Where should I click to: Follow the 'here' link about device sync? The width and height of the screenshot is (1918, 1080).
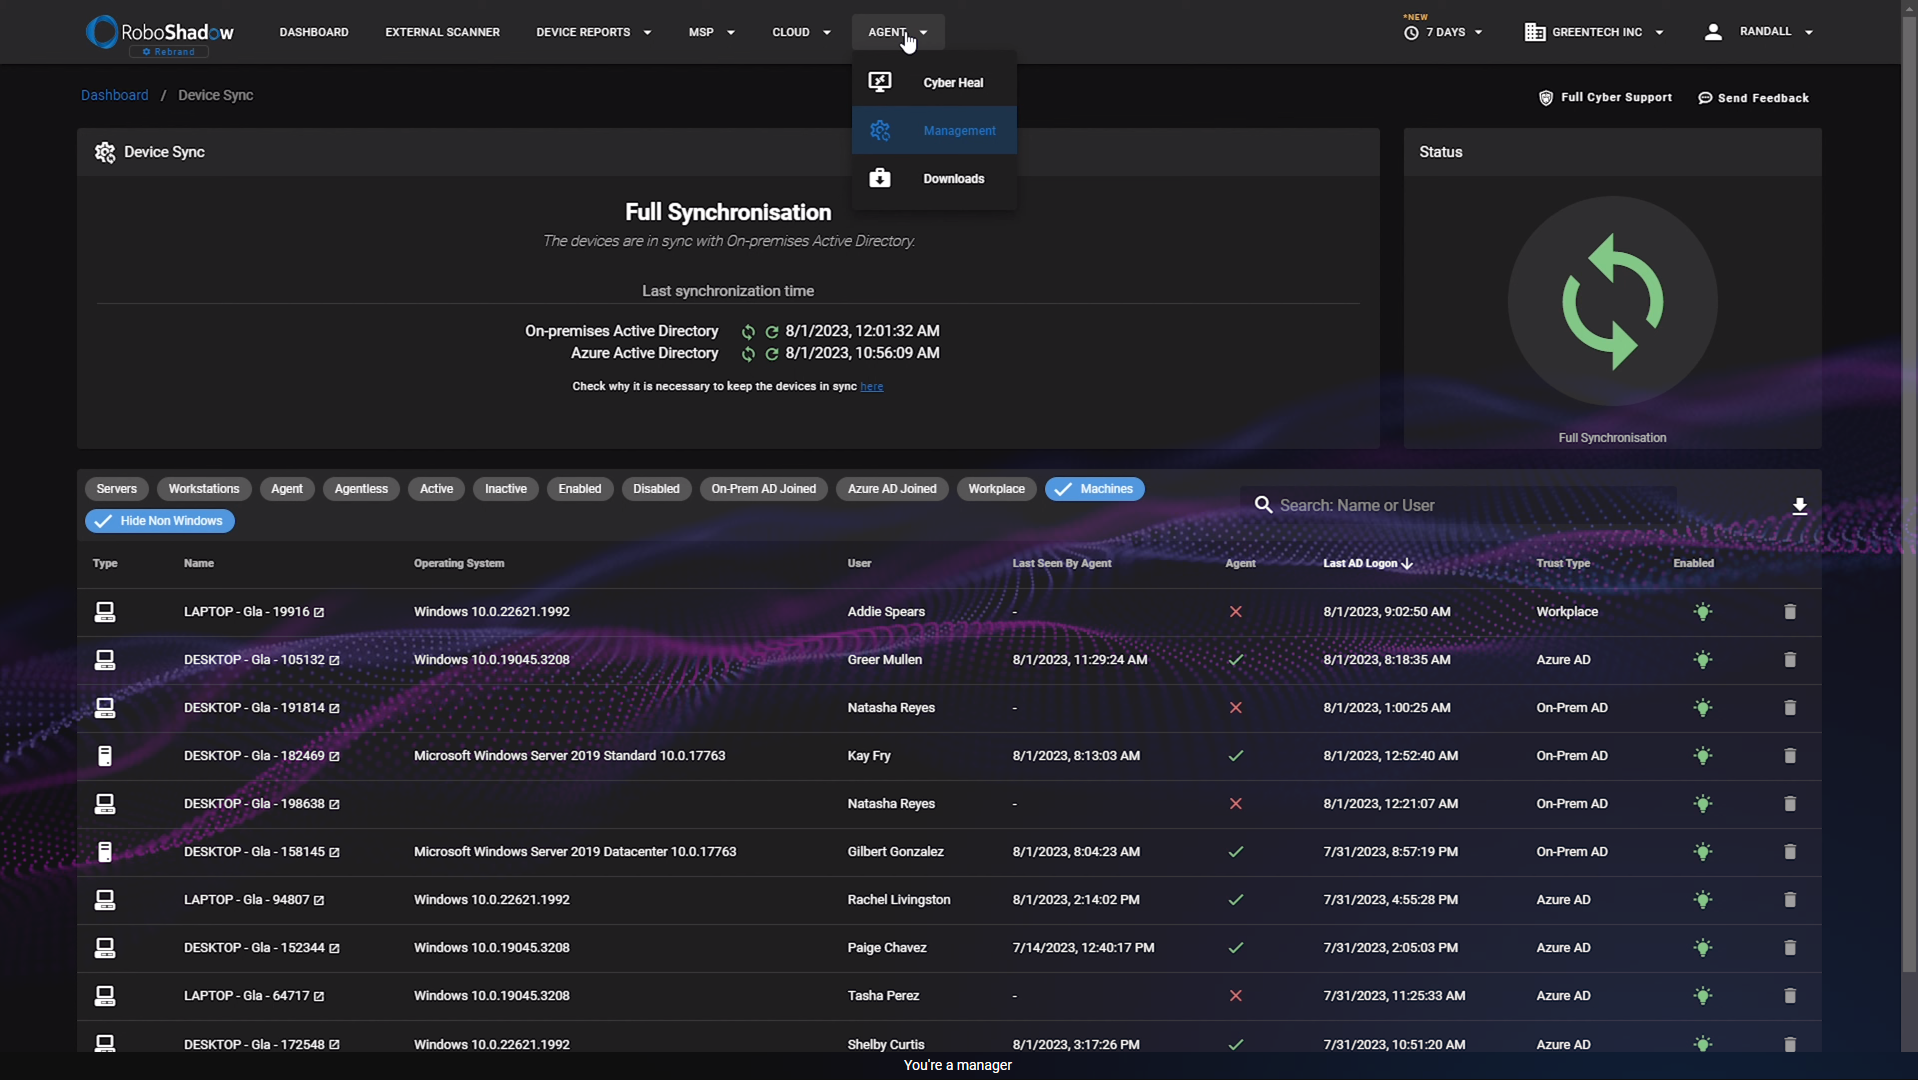pyautogui.click(x=871, y=386)
